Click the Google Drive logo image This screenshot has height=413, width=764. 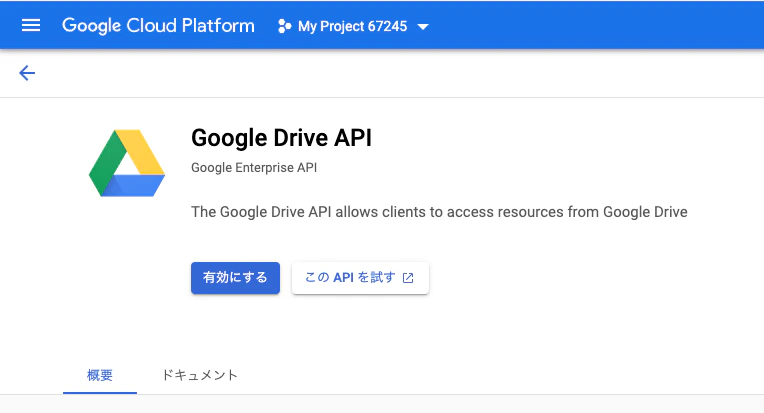127,163
